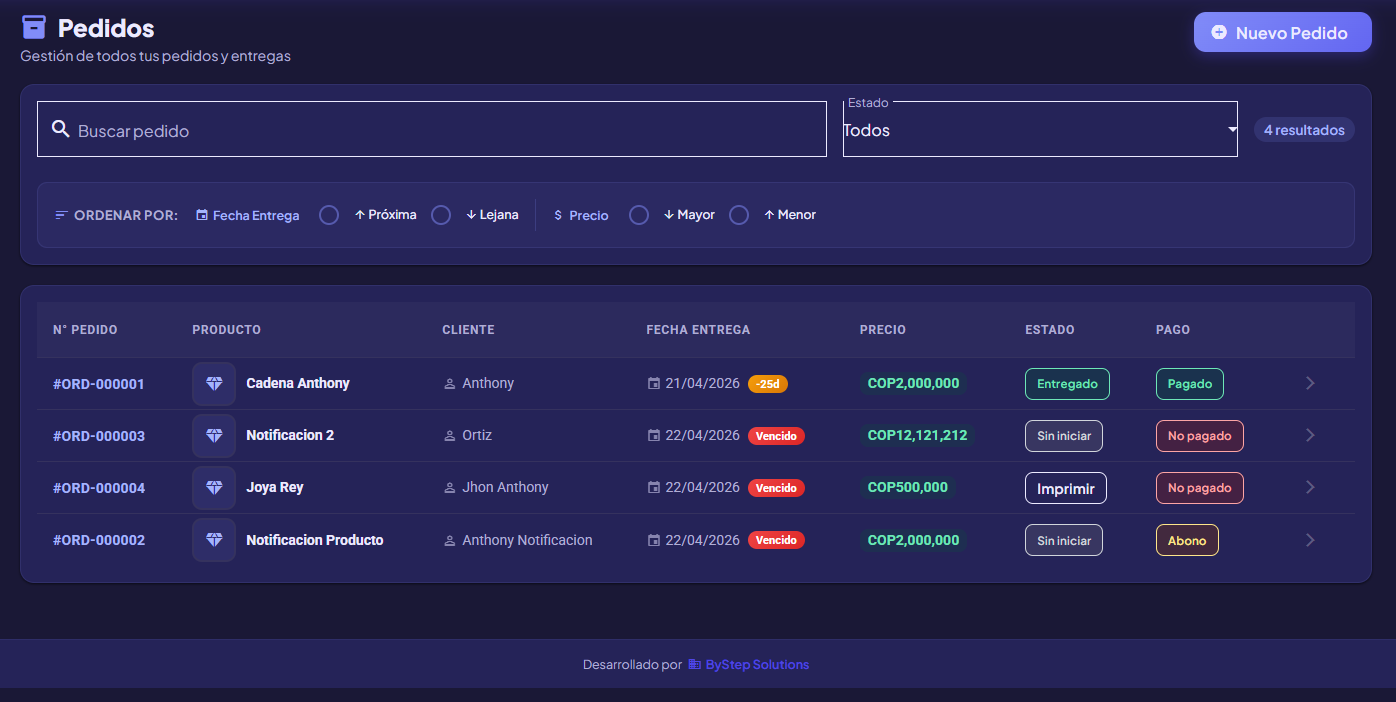Click the calendar icon in ORD-000003 row
This screenshot has height=702, width=1396.
[x=654, y=436]
